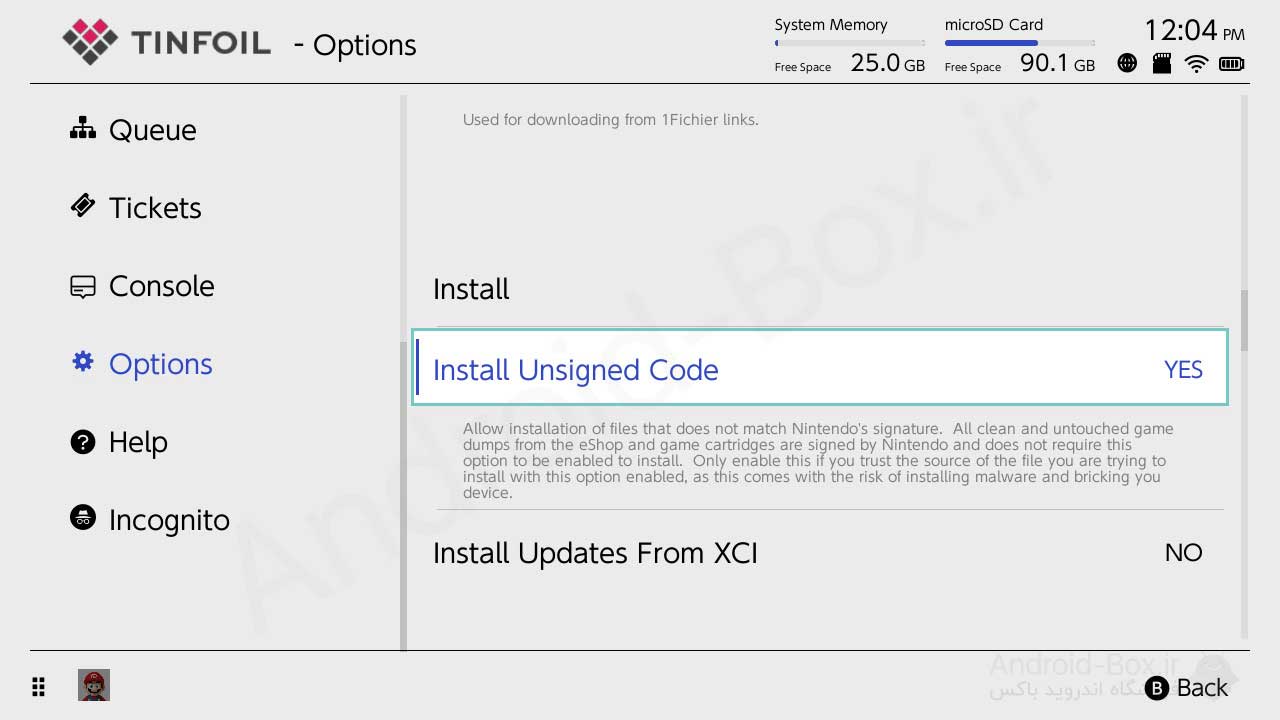Click the battery level indicator

(1231, 64)
